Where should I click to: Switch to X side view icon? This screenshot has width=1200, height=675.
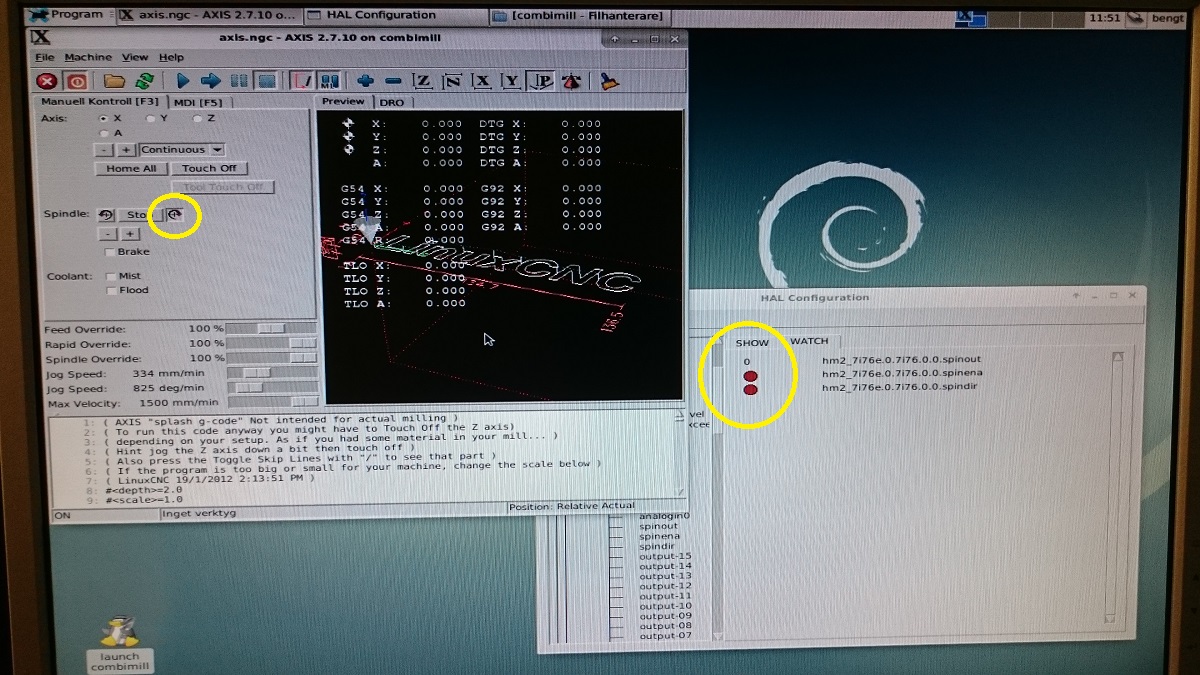pyautogui.click(x=482, y=81)
